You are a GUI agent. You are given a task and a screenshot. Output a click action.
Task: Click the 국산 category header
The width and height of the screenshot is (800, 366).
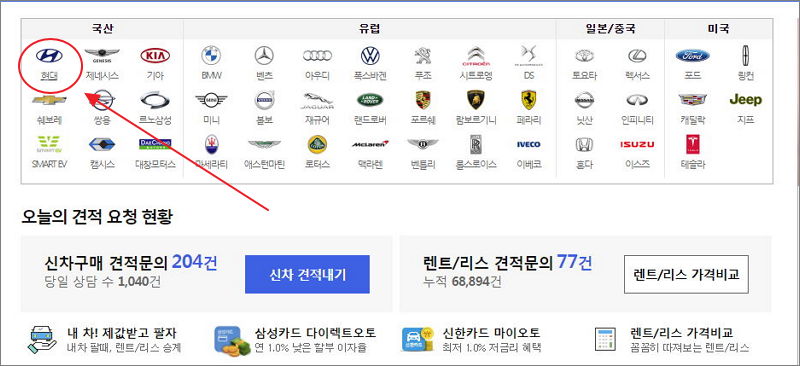[x=102, y=29]
